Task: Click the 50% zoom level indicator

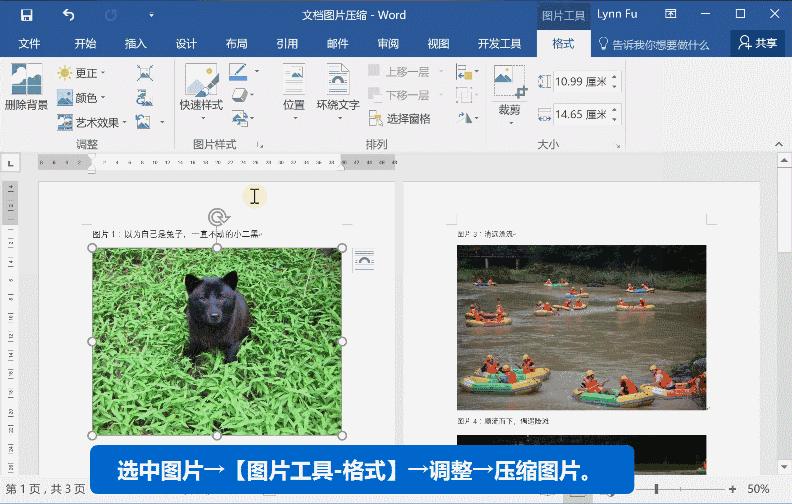Action: tap(758, 489)
